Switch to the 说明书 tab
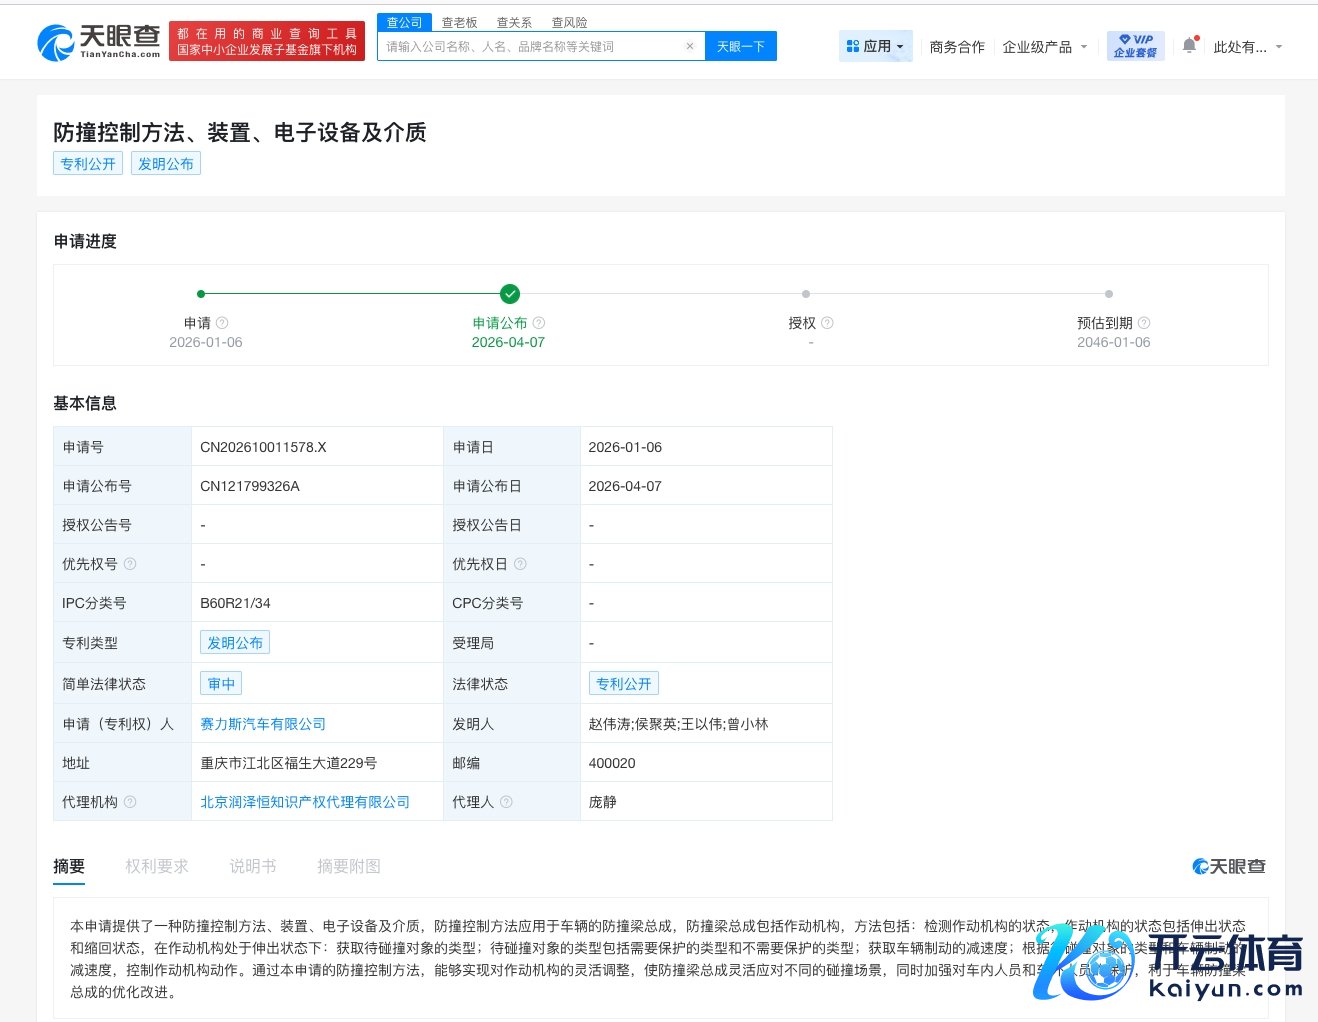This screenshot has height=1022, width=1318. [253, 866]
